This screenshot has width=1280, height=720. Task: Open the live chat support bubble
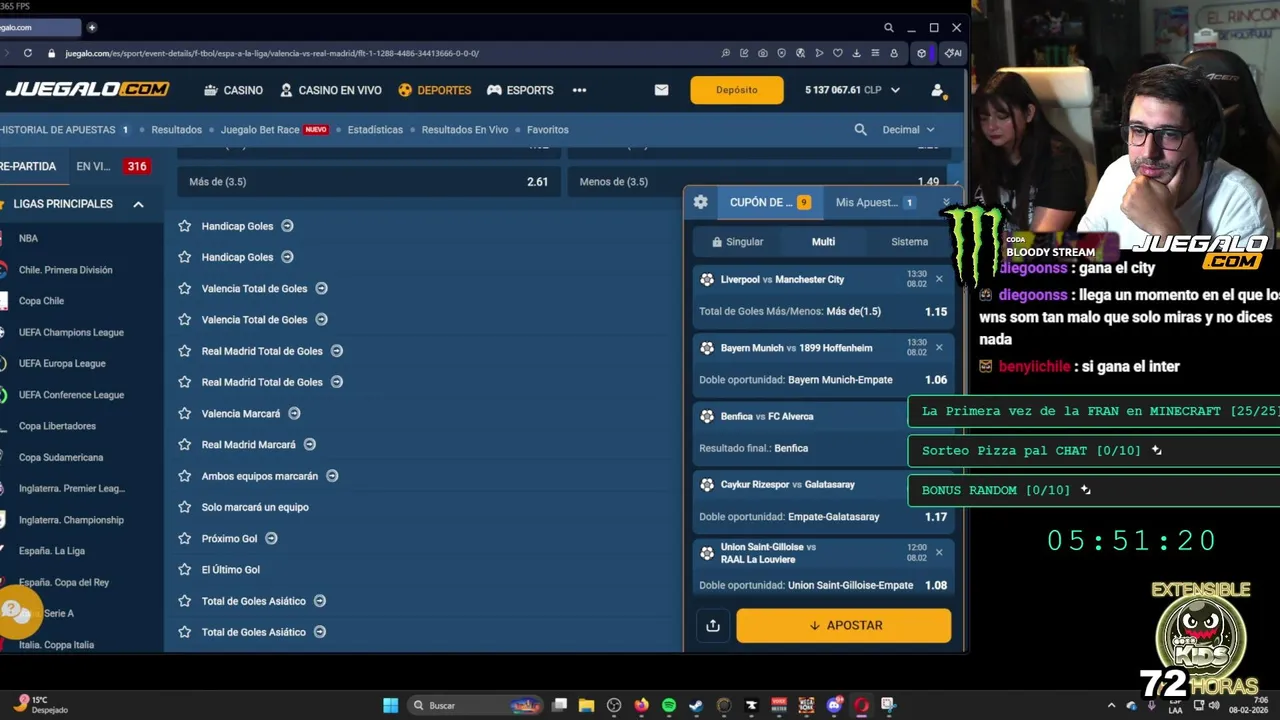pyautogui.click(x=18, y=611)
